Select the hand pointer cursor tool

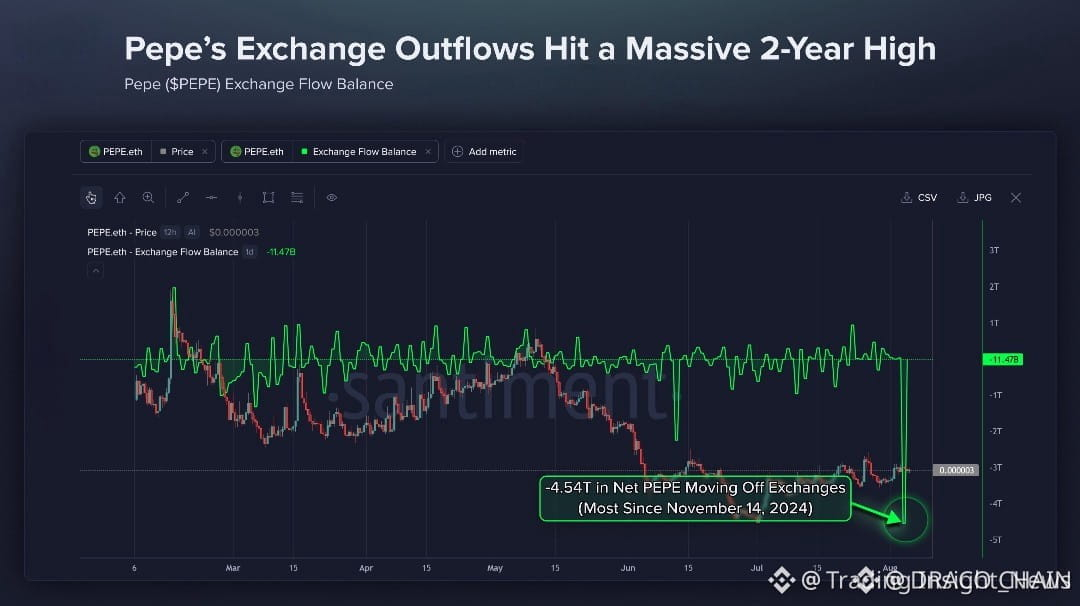click(x=91, y=198)
